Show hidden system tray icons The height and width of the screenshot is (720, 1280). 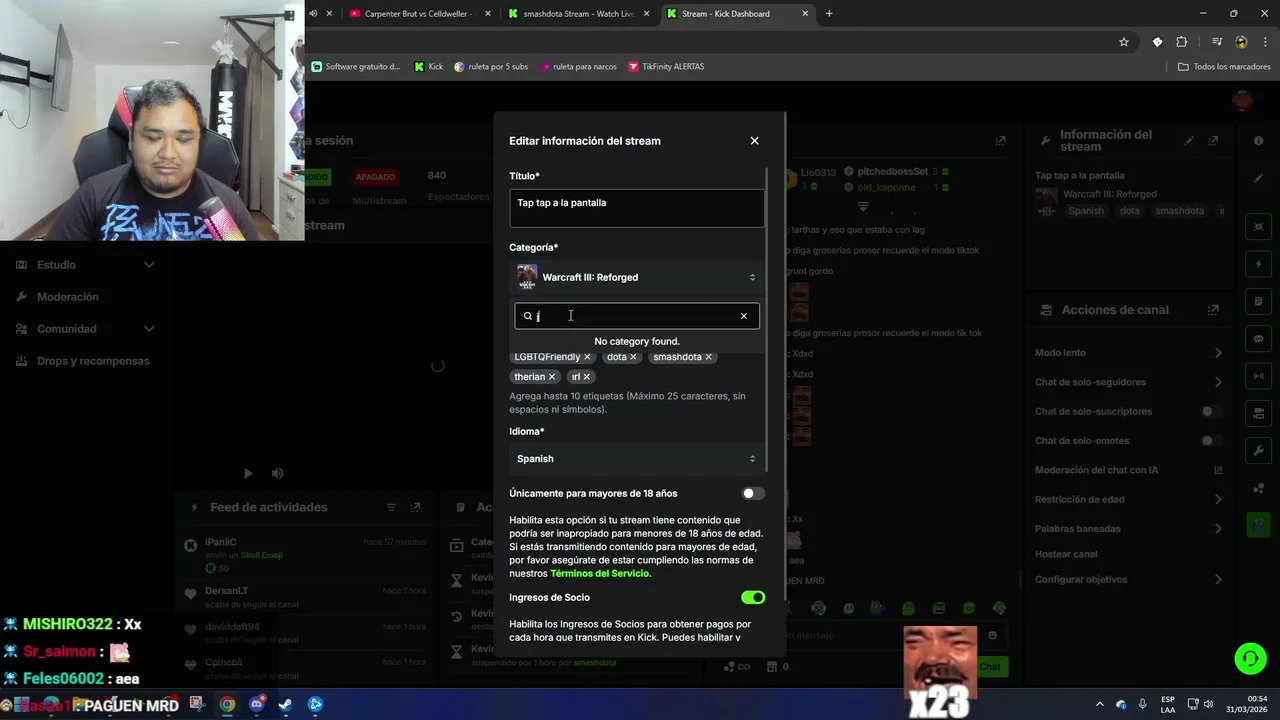tap(1100, 704)
